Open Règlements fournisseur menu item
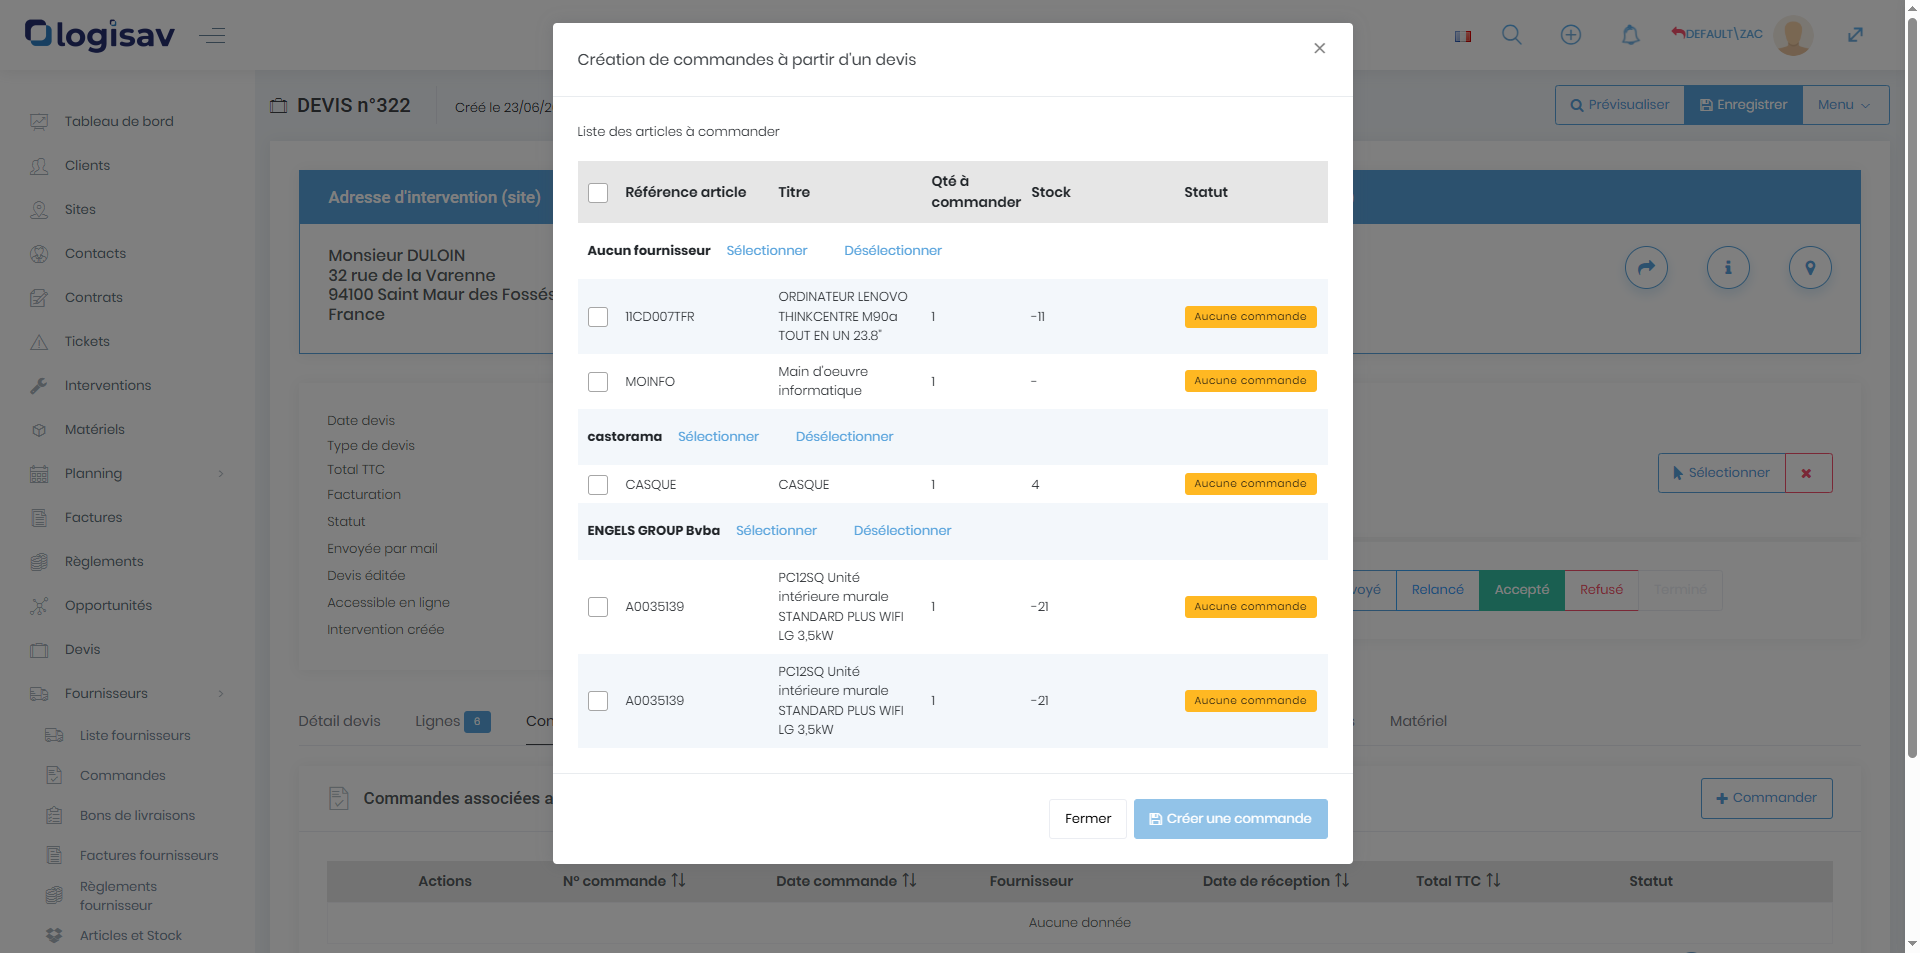1920x953 pixels. pos(118,896)
